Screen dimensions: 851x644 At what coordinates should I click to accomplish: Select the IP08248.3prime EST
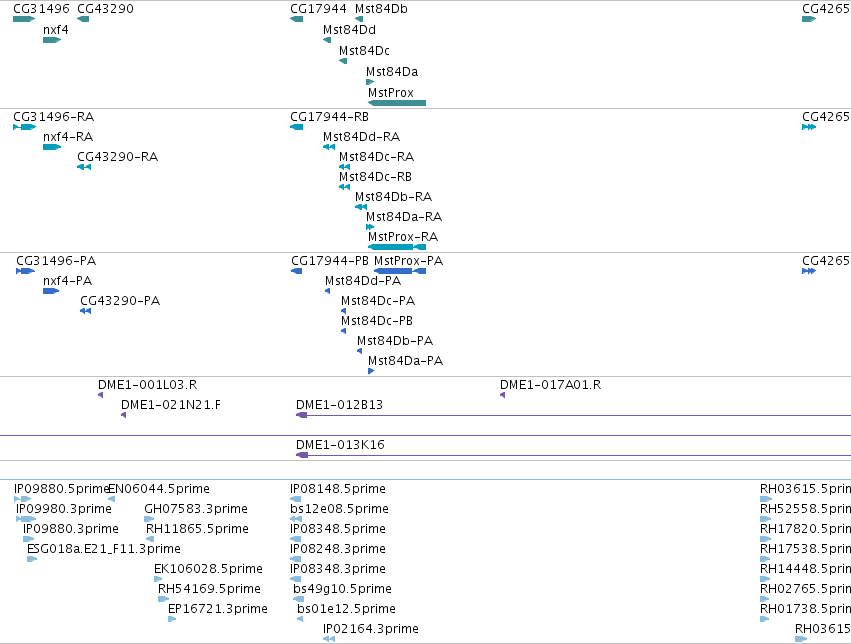coord(295,559)
